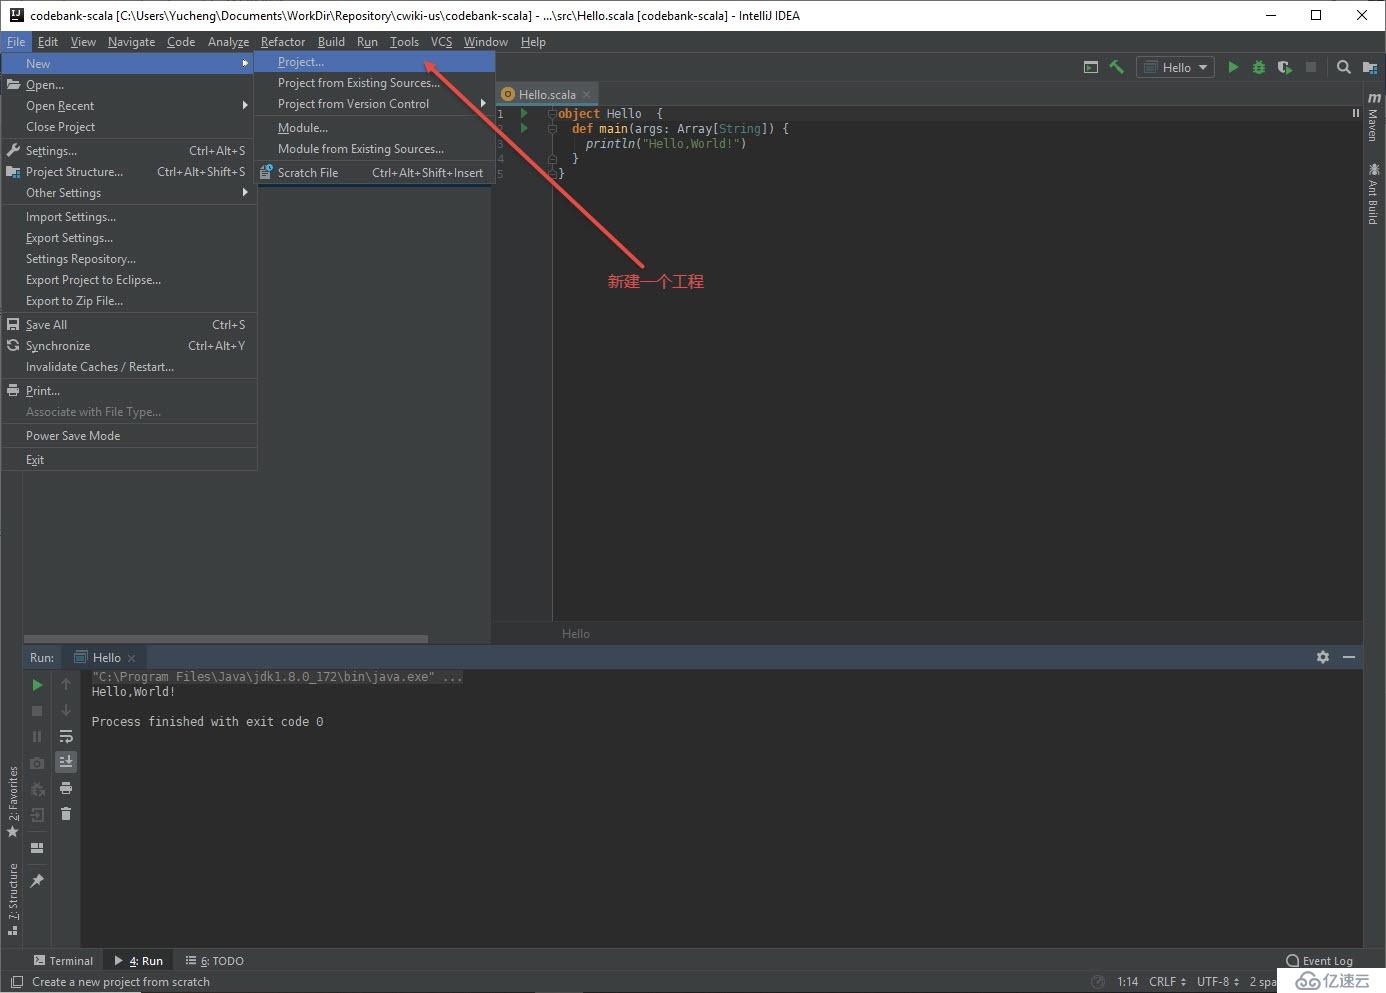The image size is (1386, 993).
Task: Click the Run panel exit icon
Action: 37,815
